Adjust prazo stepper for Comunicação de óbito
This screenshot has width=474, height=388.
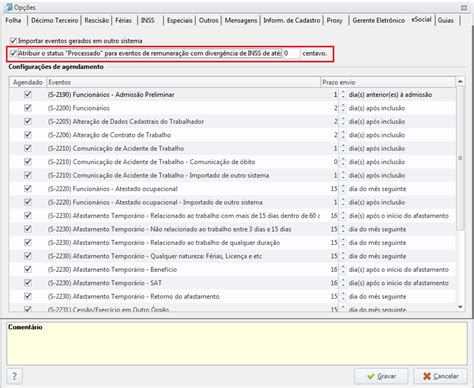[343, 162]
